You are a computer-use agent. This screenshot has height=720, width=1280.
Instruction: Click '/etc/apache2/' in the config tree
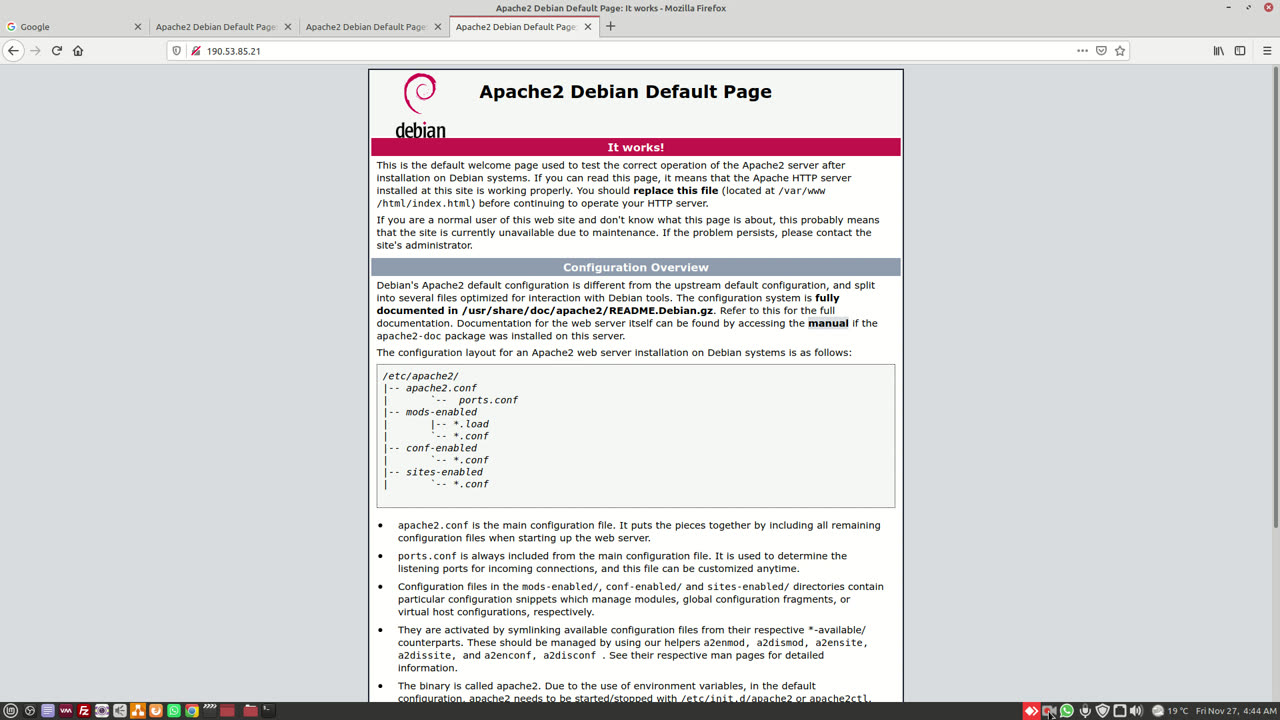[x=420, y=376]
